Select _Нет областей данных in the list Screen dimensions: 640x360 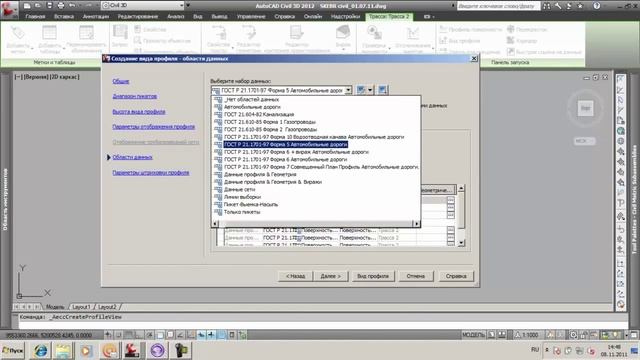251,99
